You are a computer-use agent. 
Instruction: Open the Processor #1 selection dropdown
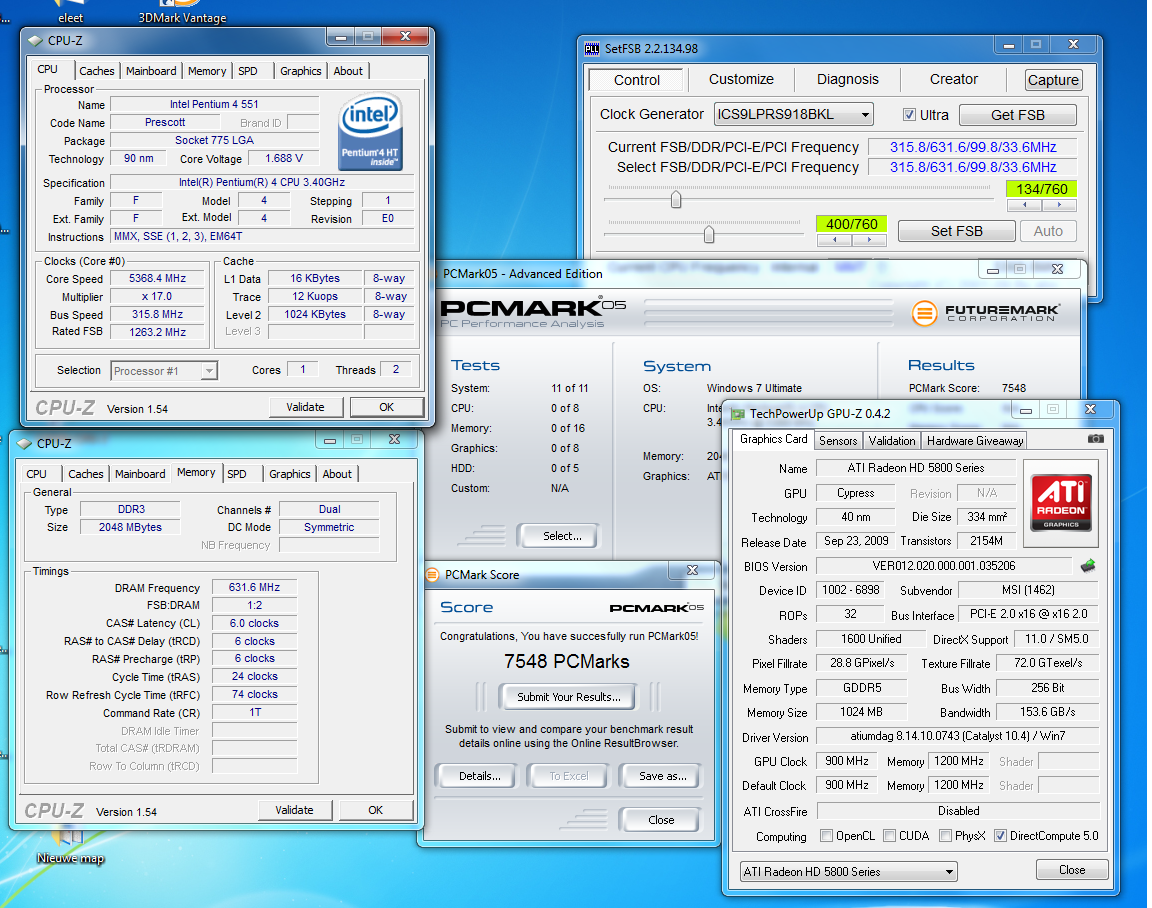[x=164, y=371]
